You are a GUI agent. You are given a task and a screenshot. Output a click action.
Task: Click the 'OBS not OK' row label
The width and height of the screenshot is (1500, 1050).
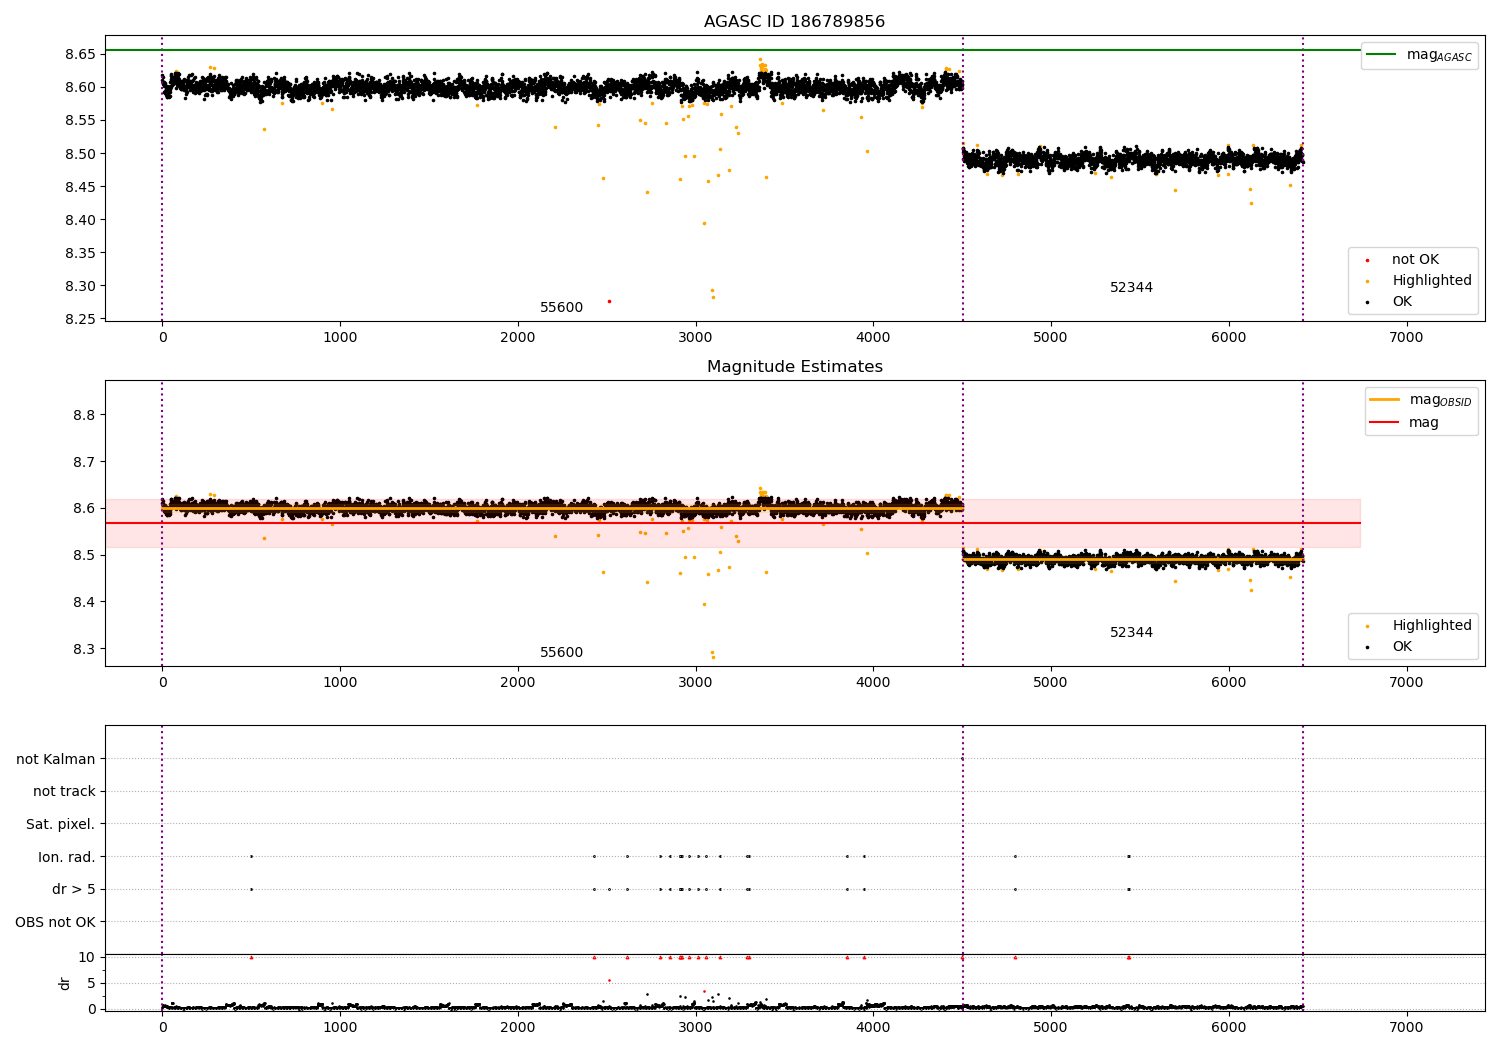point(56,922)
